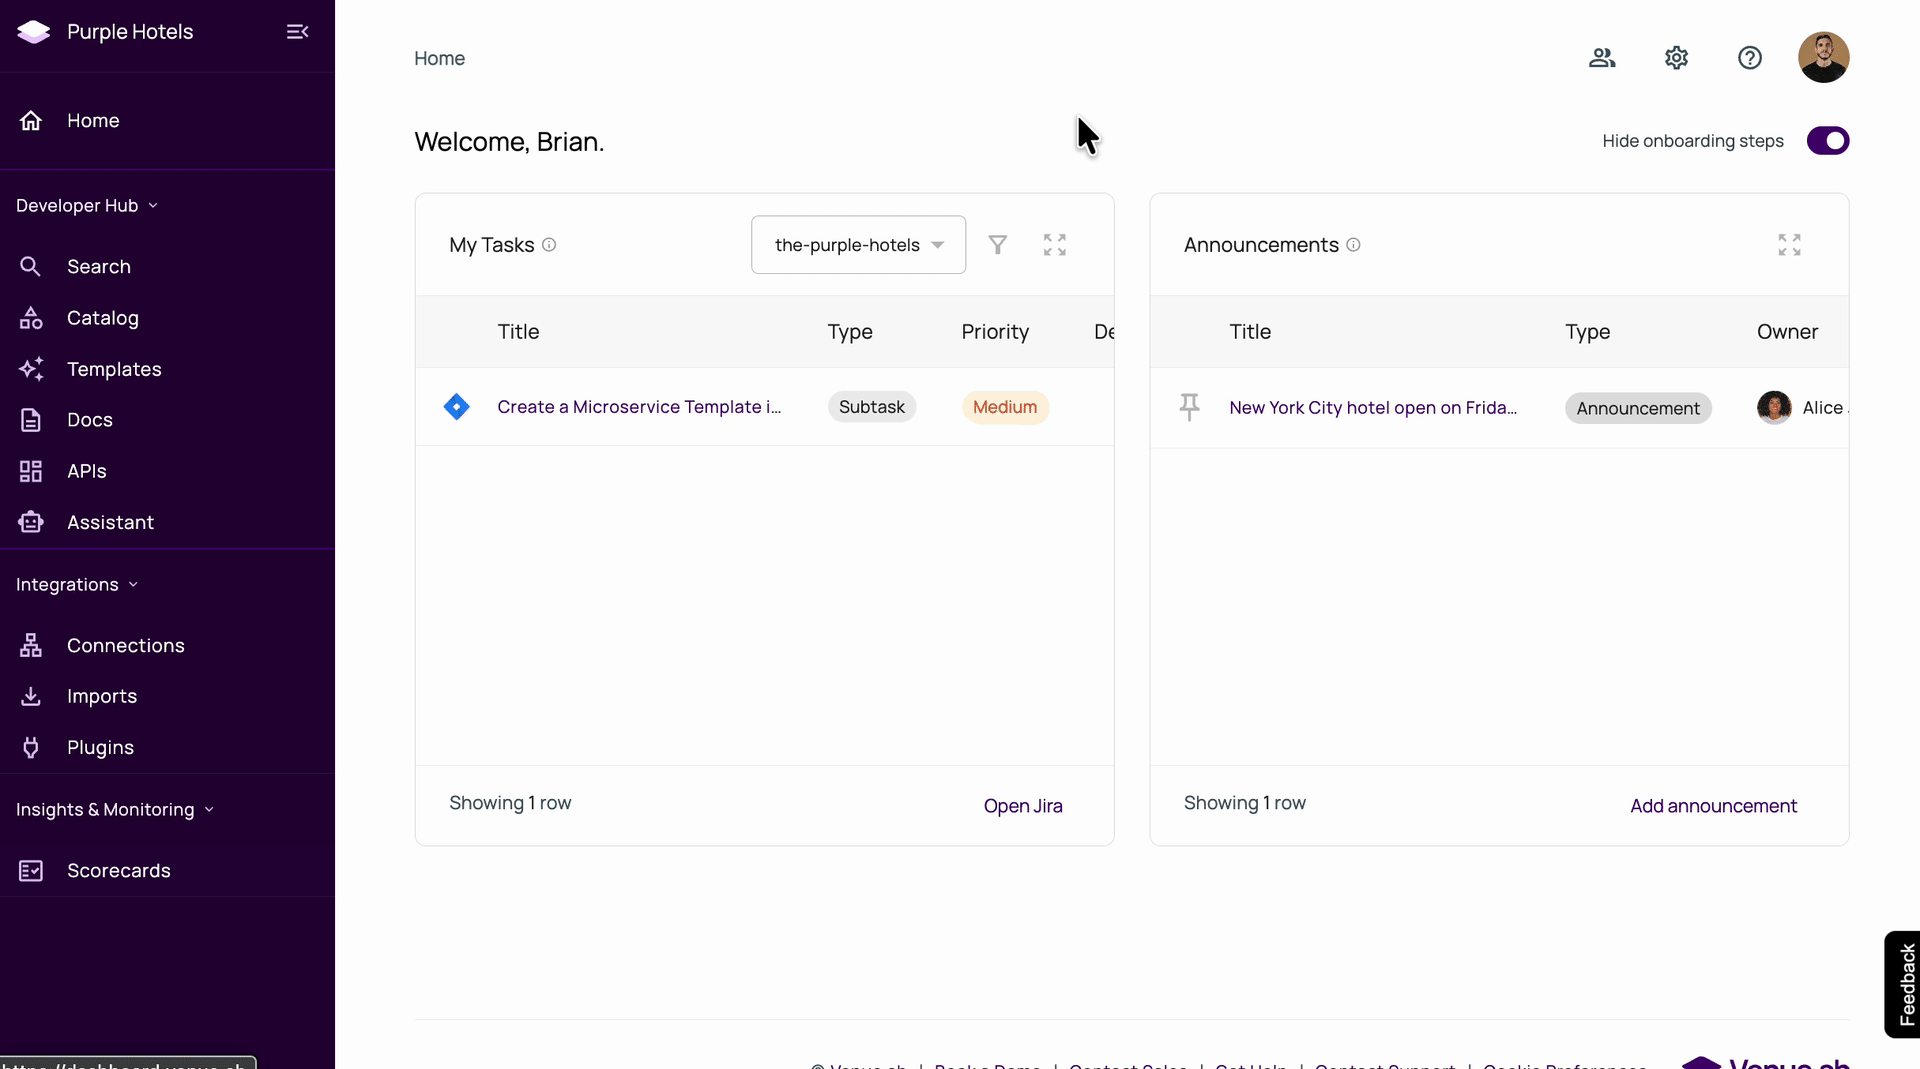Click Add announcement link
This screenshot has height=1069, width=1920.
1712,806
